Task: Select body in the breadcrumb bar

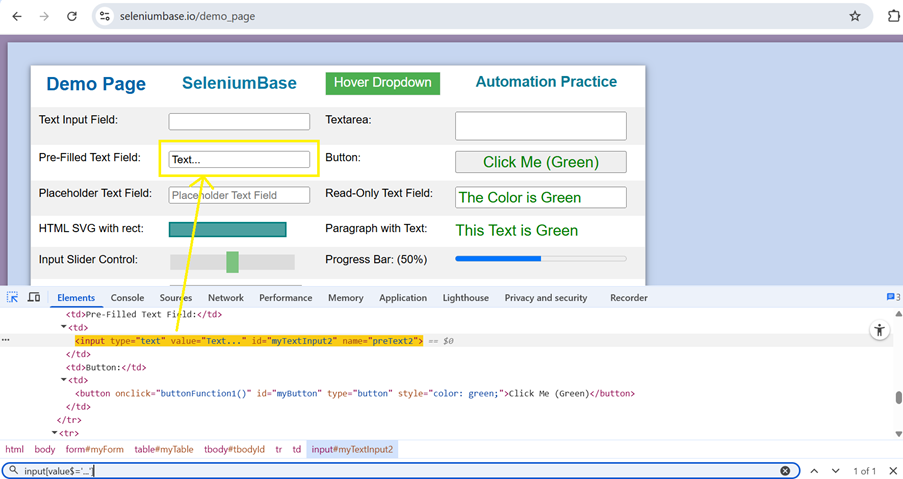Action: 44,449
